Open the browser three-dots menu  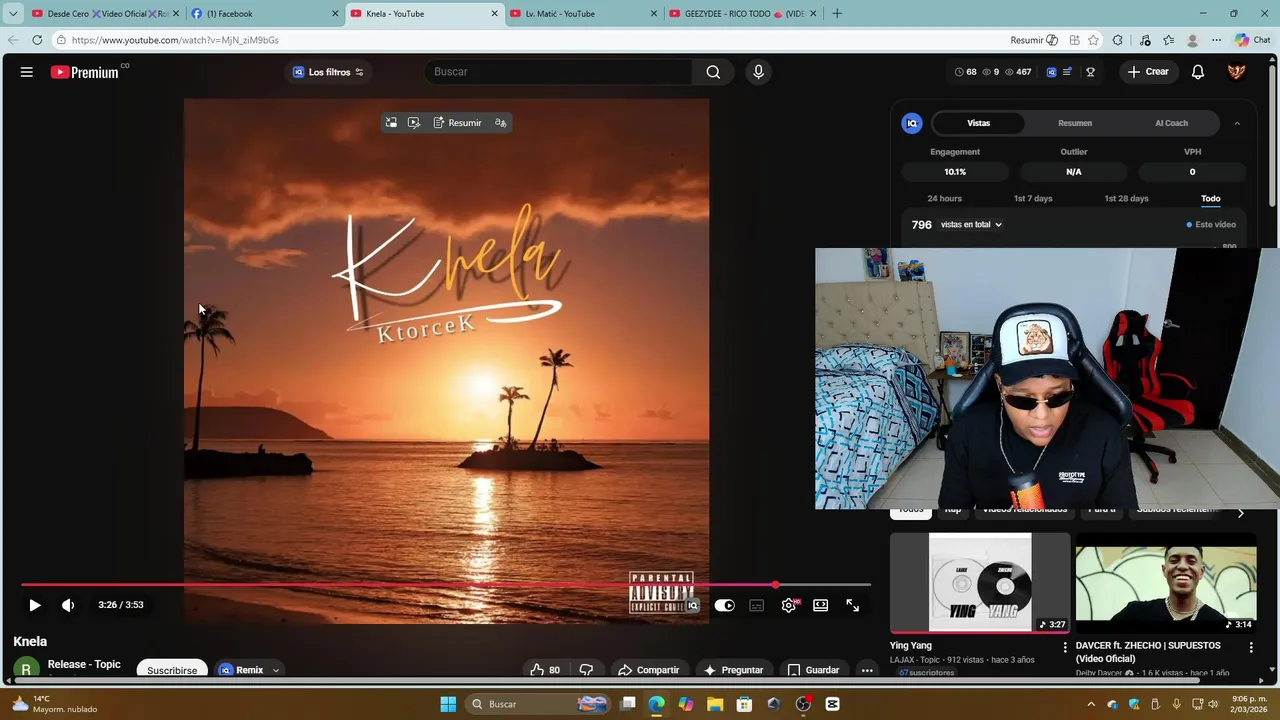(x=1216, y=40)
